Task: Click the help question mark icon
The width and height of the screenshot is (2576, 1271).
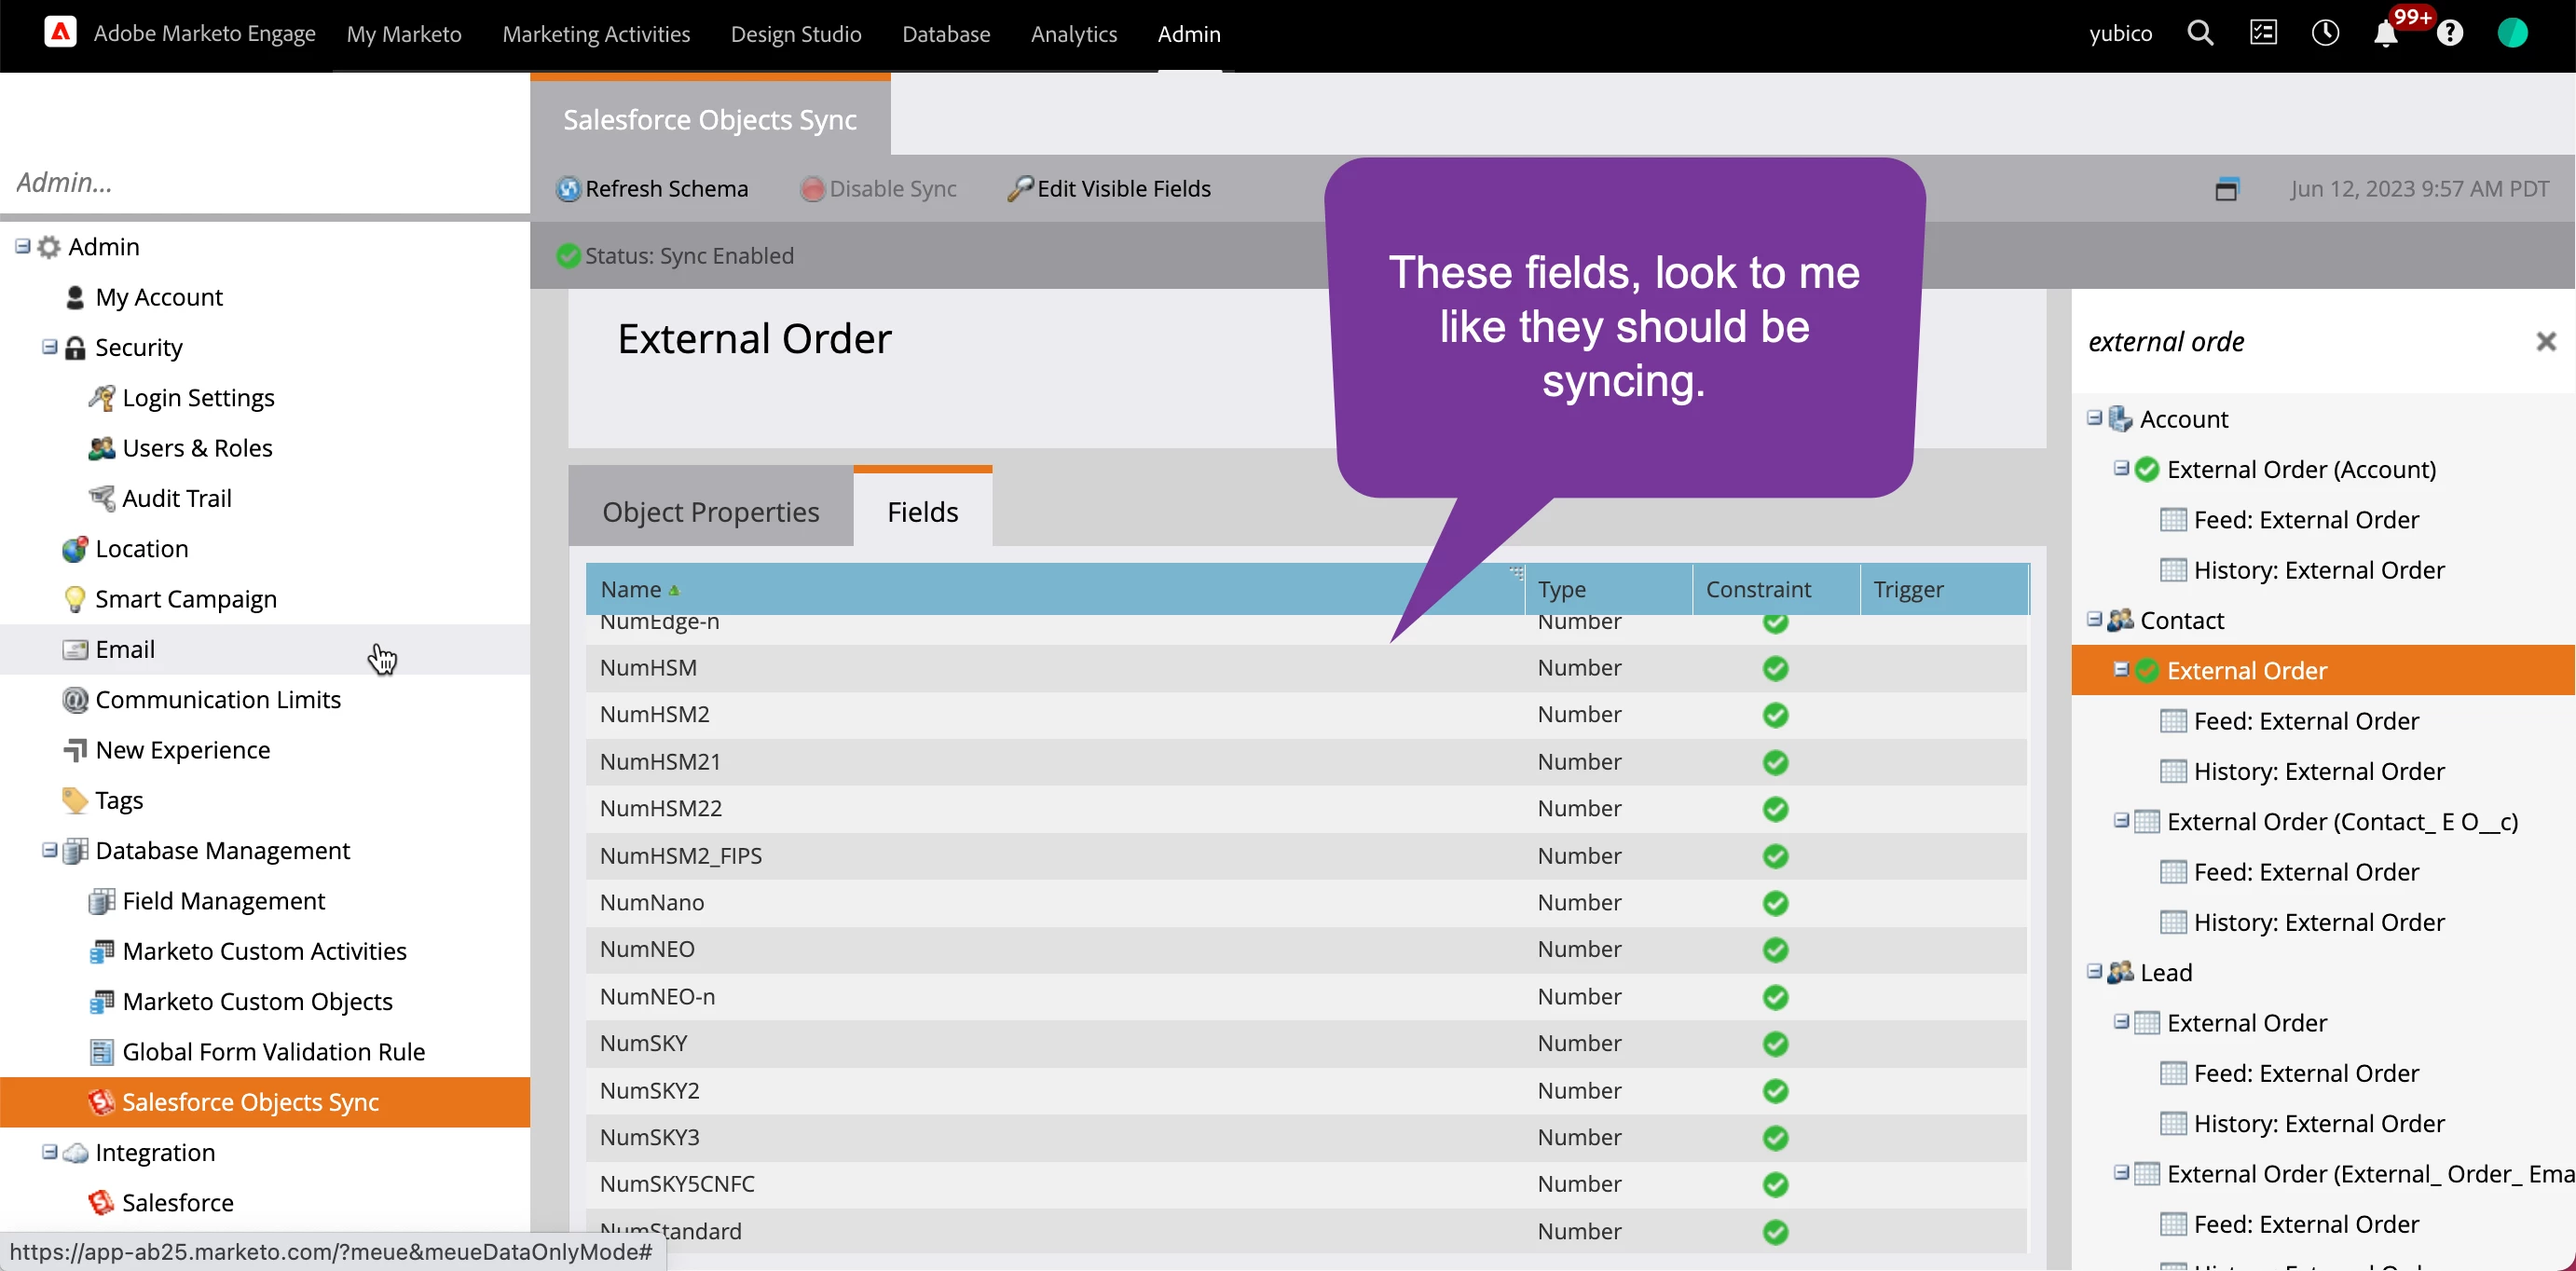Action: click(x=2449, y=34)
